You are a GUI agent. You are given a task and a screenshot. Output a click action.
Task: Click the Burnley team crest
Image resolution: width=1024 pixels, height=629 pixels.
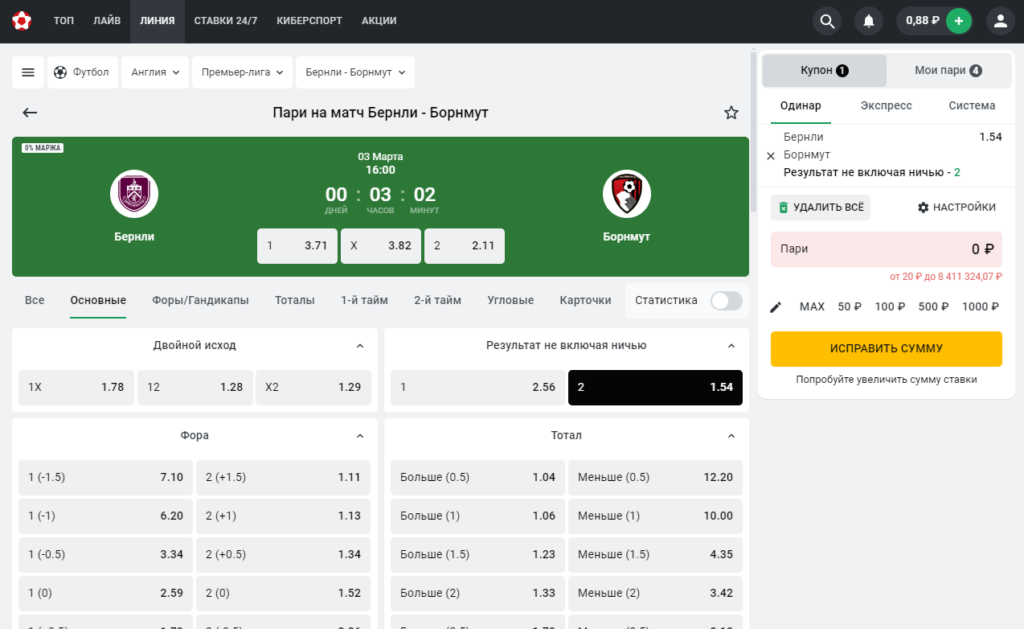pyautogui.click(x=134, y=194)
